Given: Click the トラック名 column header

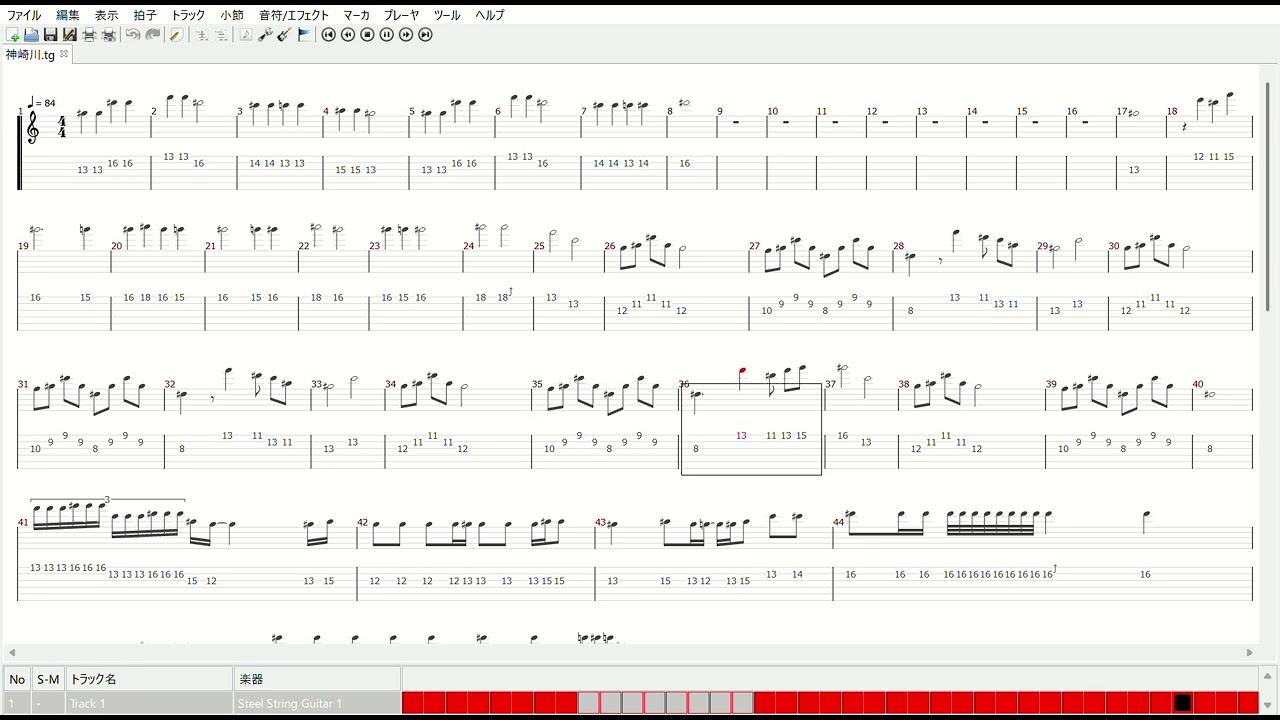Looking at the screenshot, I should pos(149,679).
